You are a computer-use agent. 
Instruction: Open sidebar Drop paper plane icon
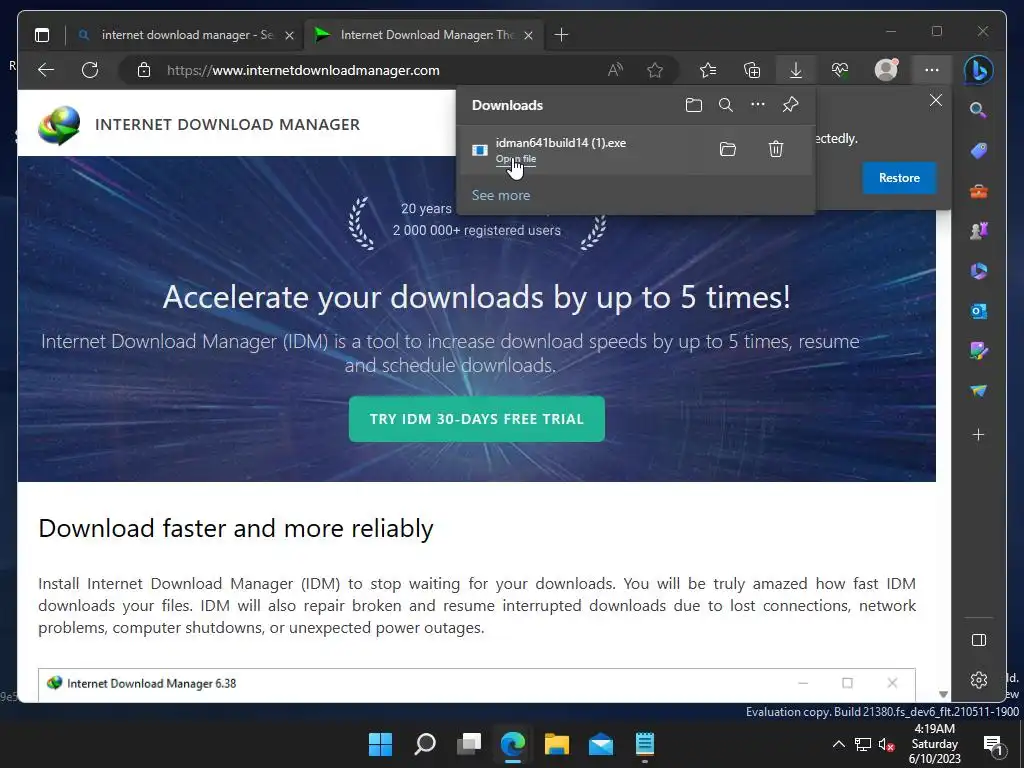(x=978, y=391)
